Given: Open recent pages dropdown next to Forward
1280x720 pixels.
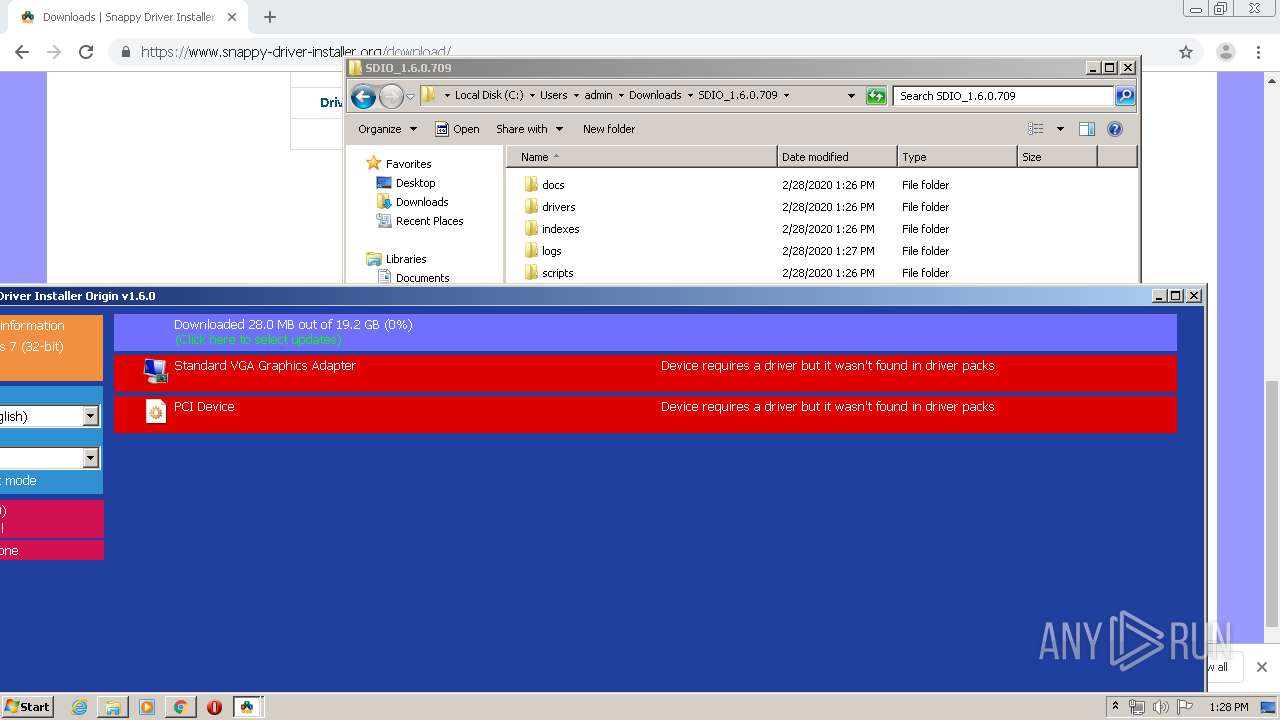Looking at the screenshot, I should click(x=410, y=97).
